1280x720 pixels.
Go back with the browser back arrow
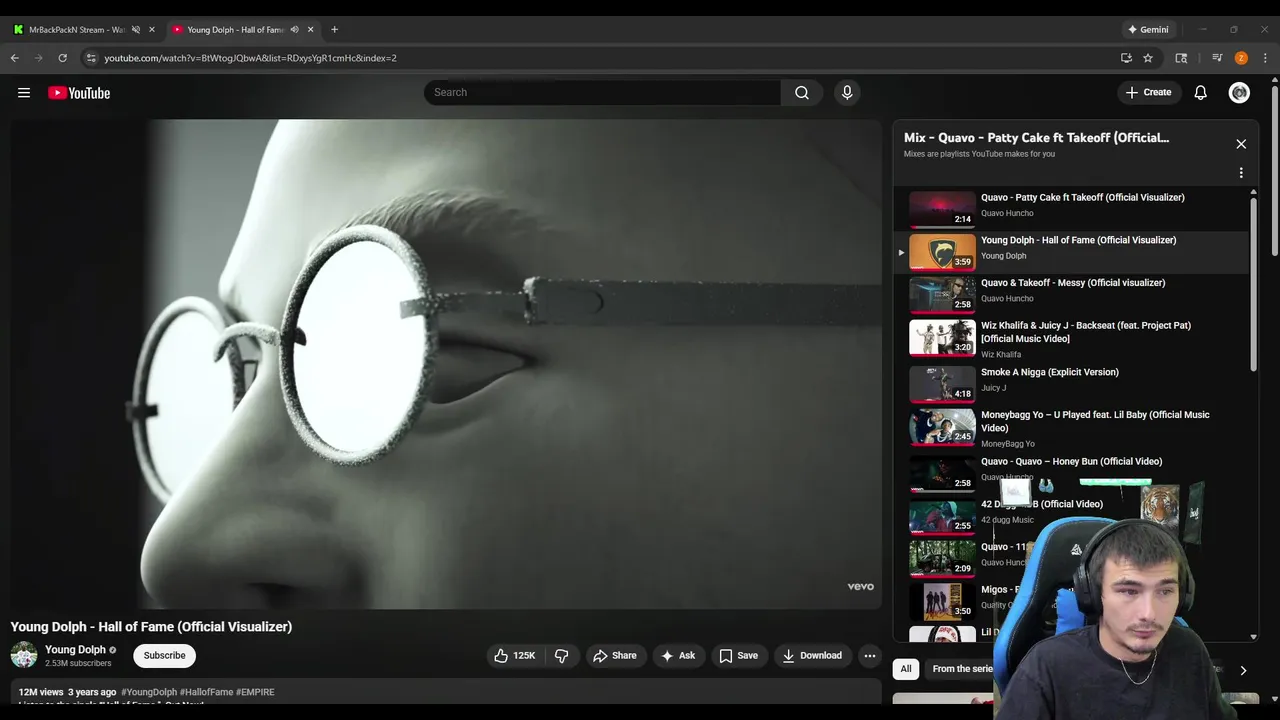click(x=15, y=58)
